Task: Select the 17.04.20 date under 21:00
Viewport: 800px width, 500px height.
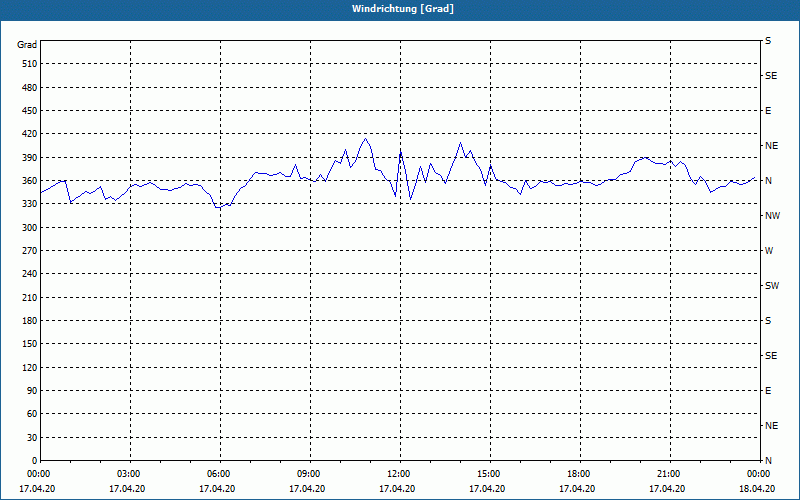Action: (667, 489)
